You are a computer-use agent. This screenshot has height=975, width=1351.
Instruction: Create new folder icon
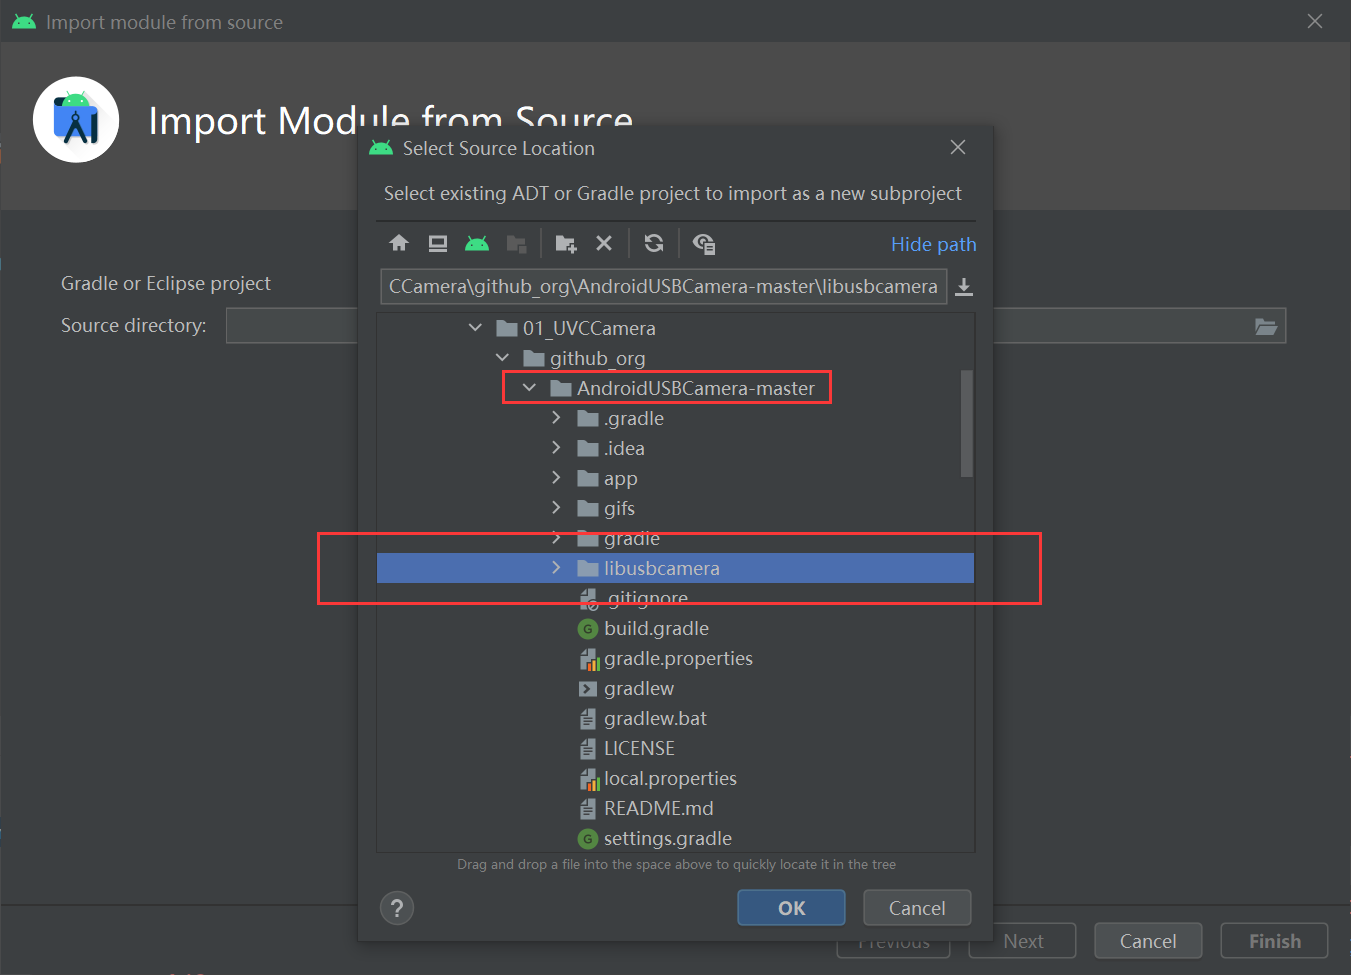click(x=566, y=243)
